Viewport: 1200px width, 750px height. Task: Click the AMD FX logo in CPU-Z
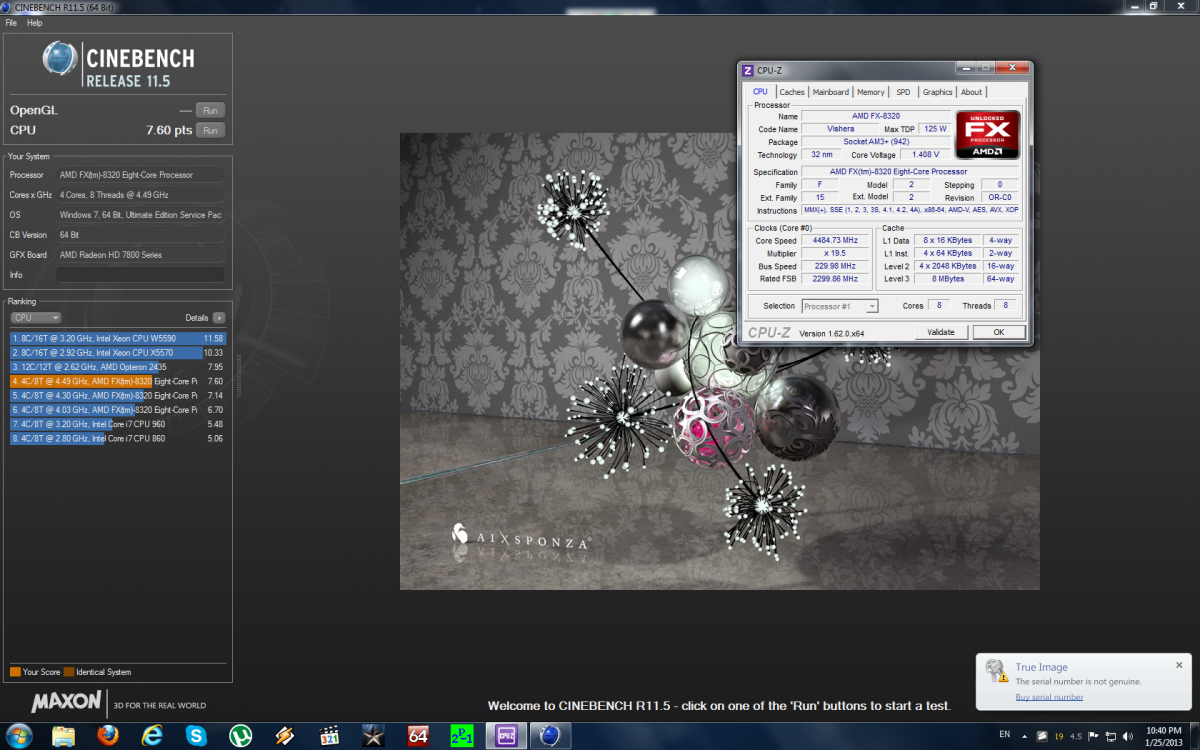pyautogui.click(x=987, y=134)
